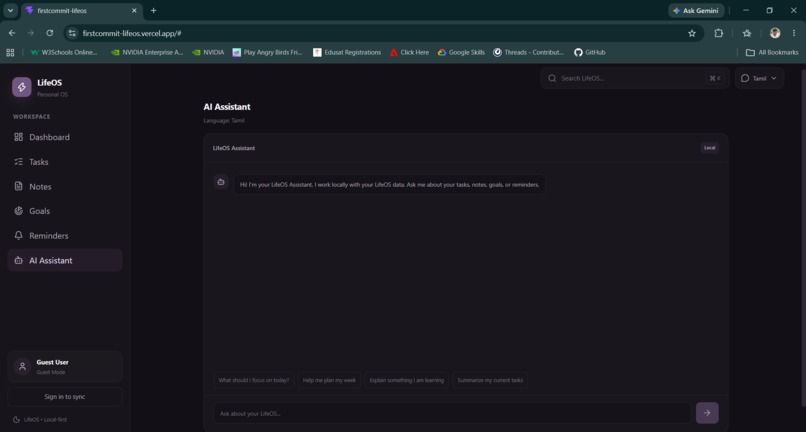Open the Dashboard page in the sidebar
This screenshot has width=806, height=432.
(65, 137)
